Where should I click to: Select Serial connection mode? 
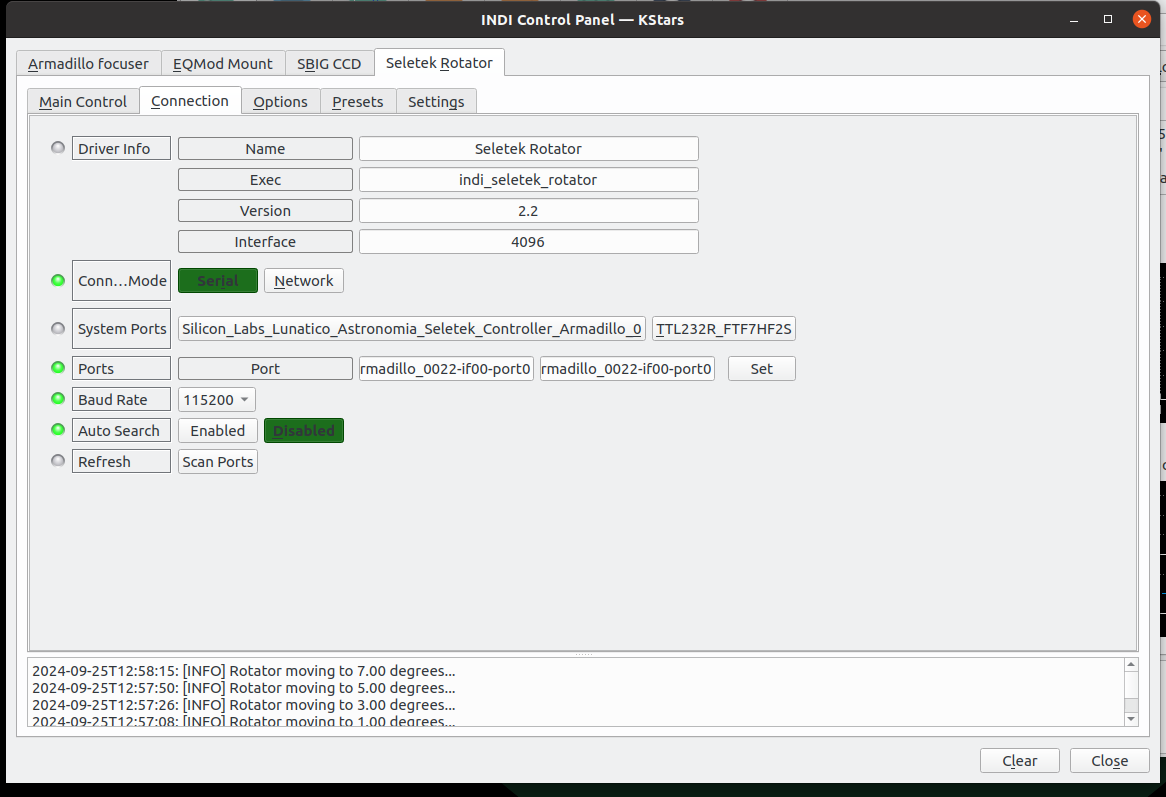(x=218, y=280)
